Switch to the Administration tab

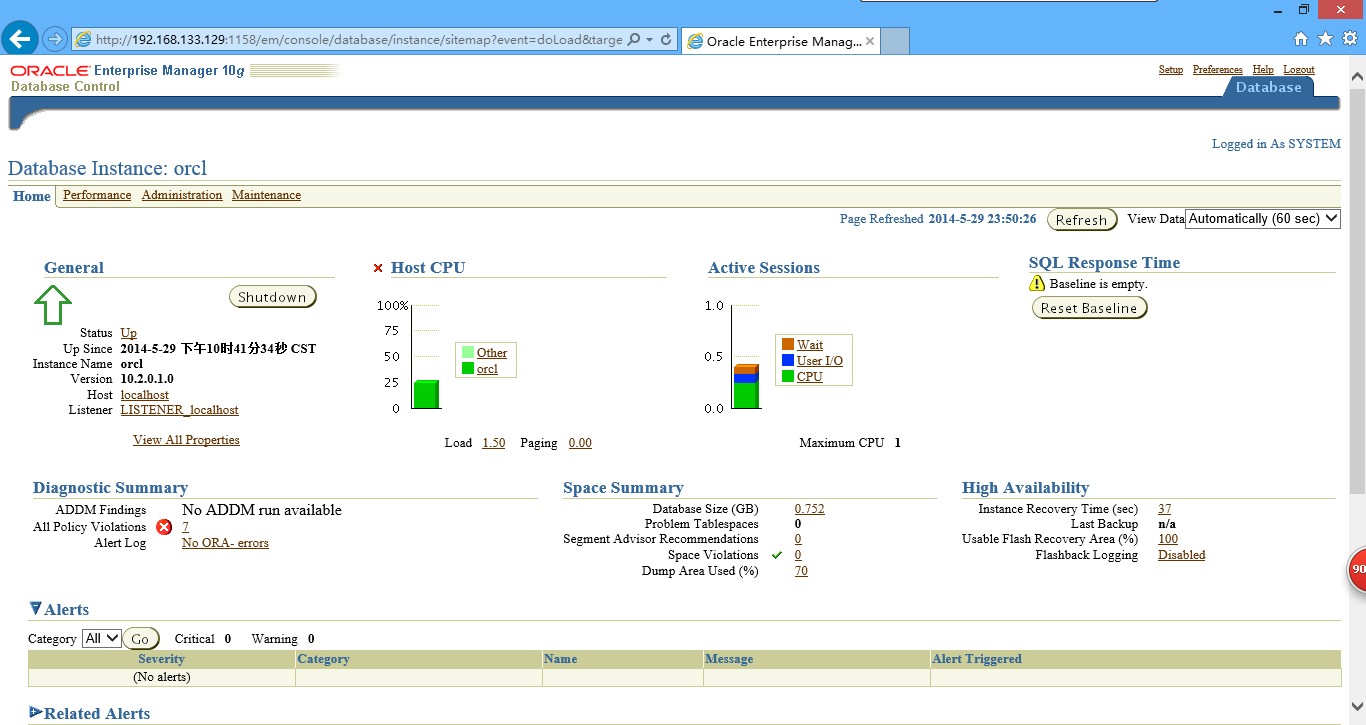click(182, 195)
